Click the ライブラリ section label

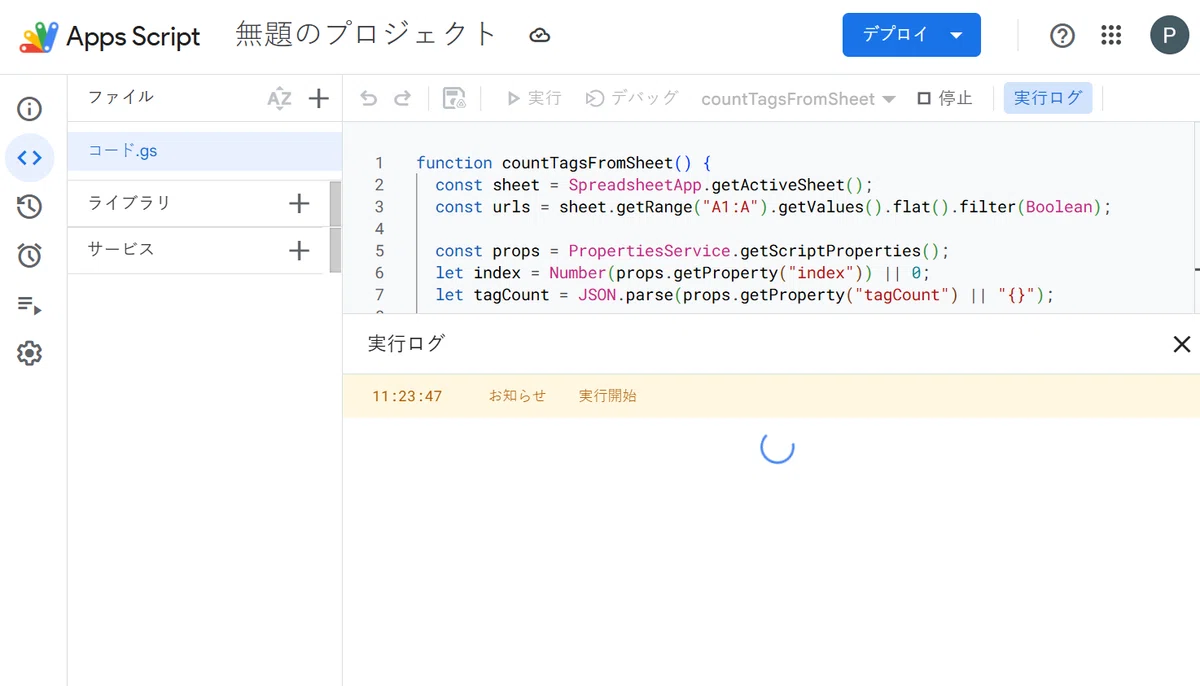129,203
